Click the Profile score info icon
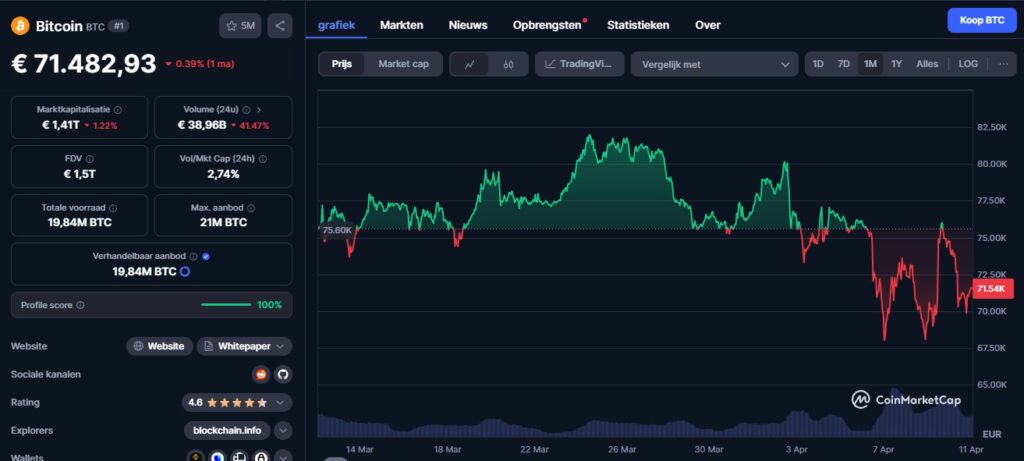 (x=80, y=305)
